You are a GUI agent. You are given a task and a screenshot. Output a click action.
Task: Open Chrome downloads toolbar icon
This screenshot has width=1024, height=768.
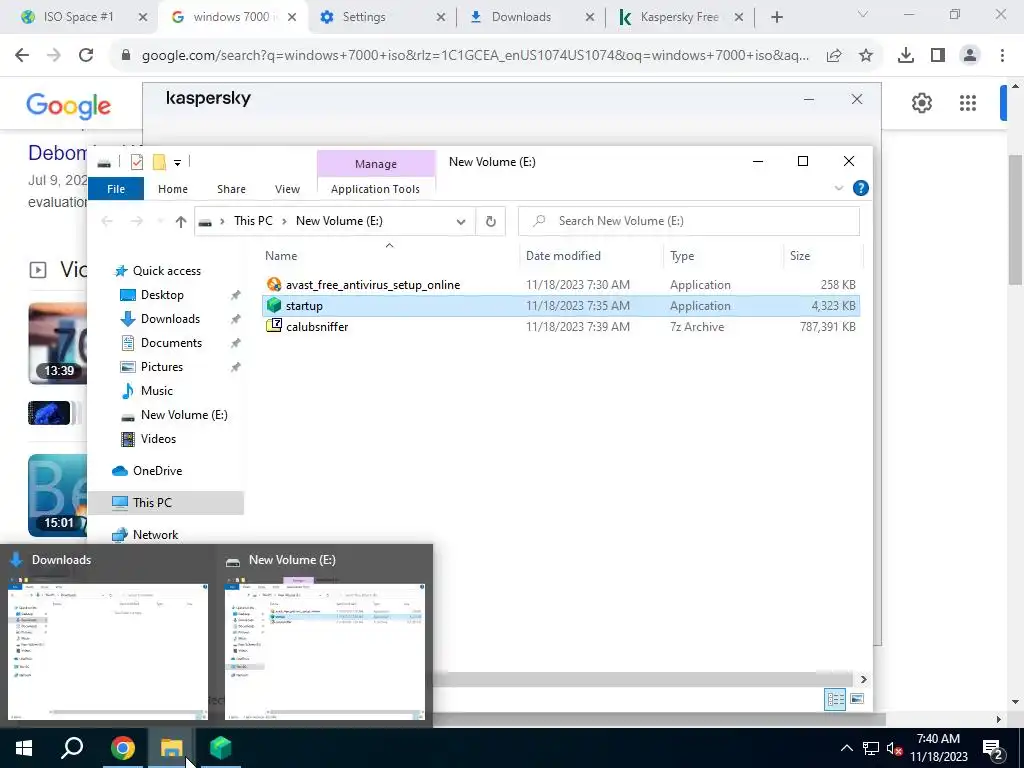(906, 56)
